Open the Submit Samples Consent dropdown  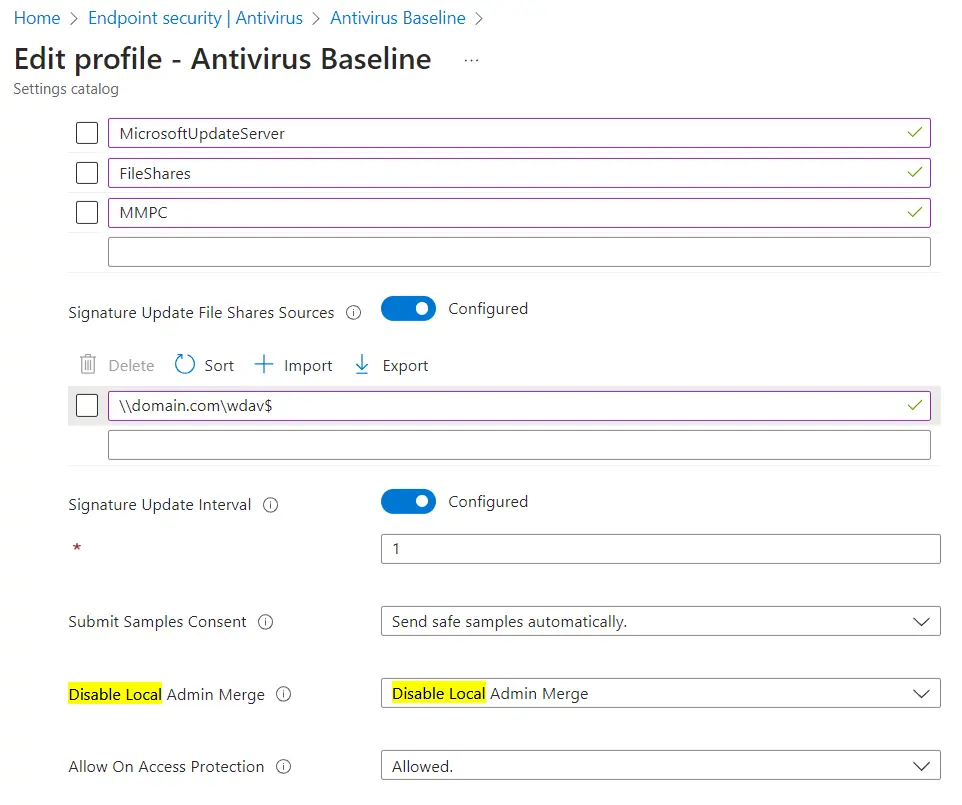pos(660,621)
